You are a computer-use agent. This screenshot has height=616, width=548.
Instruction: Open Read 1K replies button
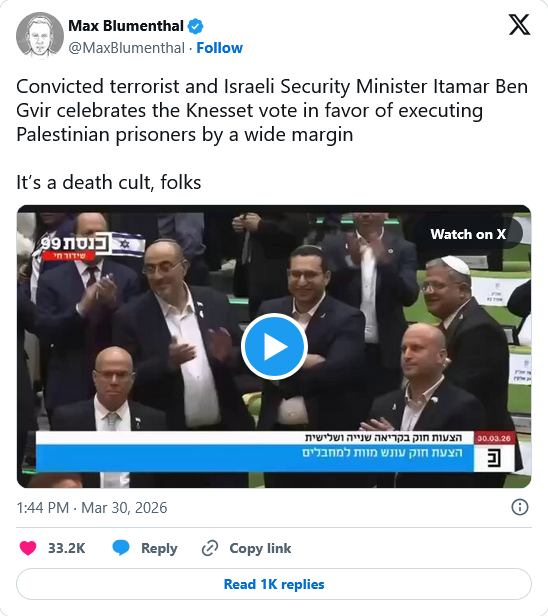(x=274, y=584)
